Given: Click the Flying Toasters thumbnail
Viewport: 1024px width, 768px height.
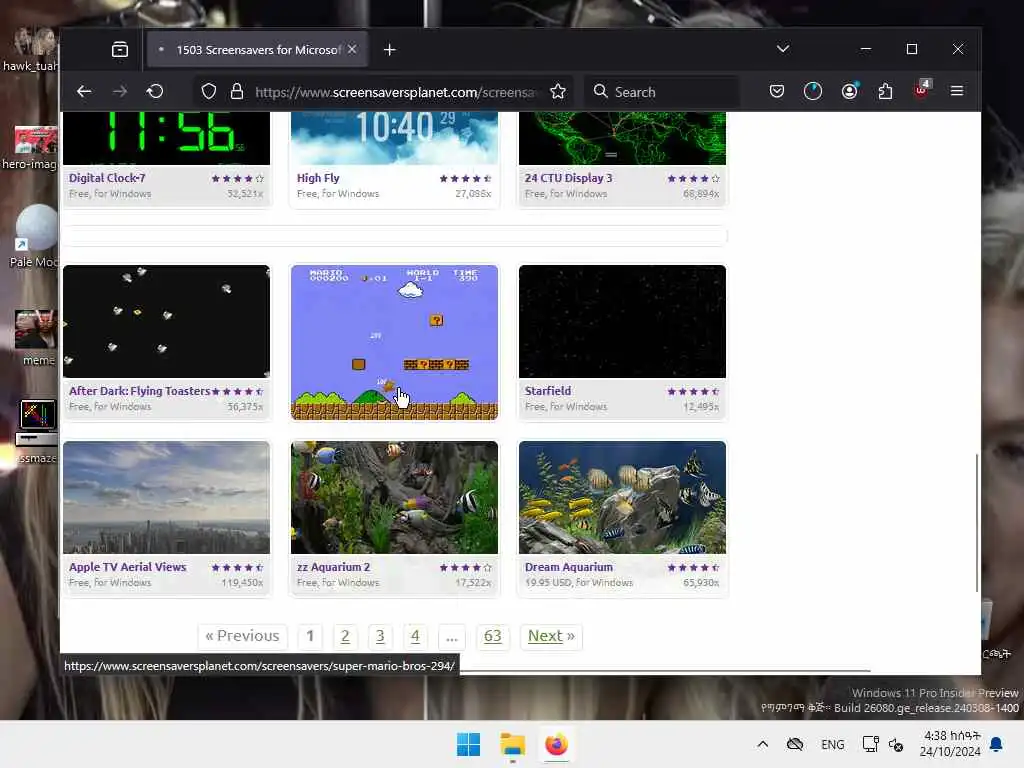Looking at the screenshot, I should click(167, 321).
